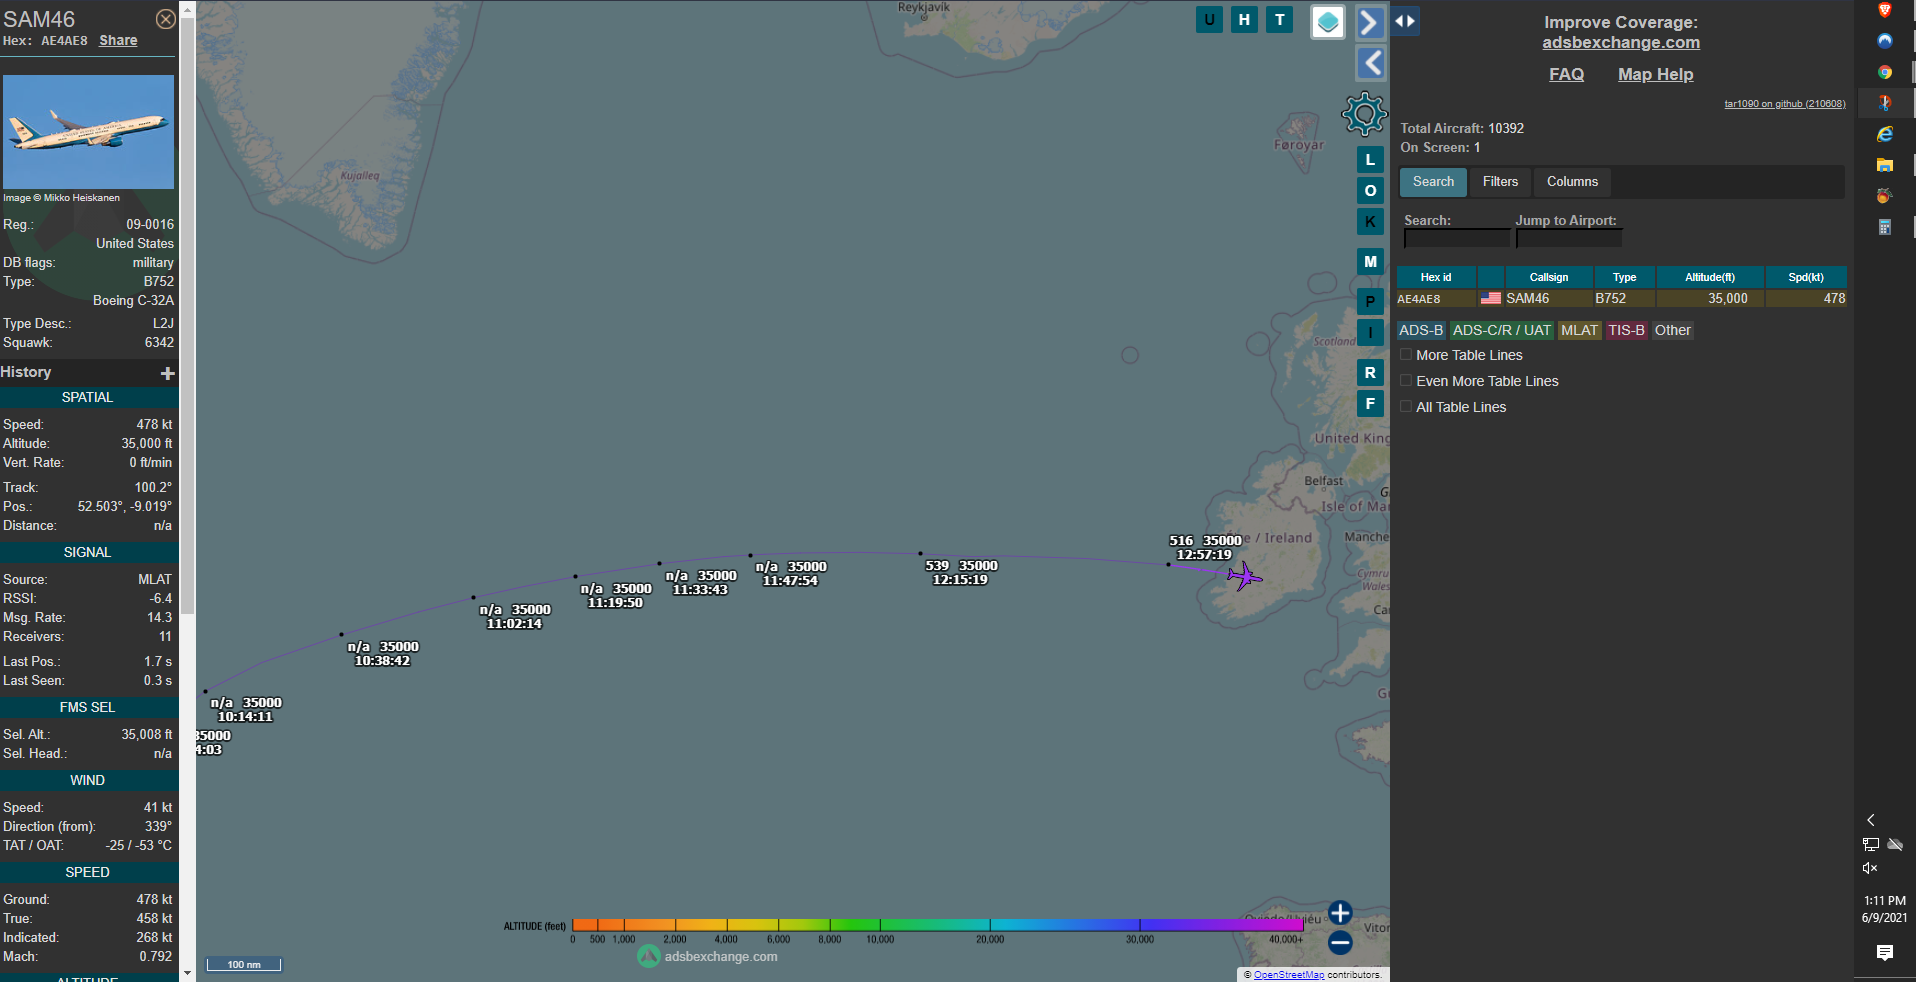Viewport: 1916px width, 982px height.
Task: Close the SAM46 aircraft info panel
Action: (x=166, y=19)
